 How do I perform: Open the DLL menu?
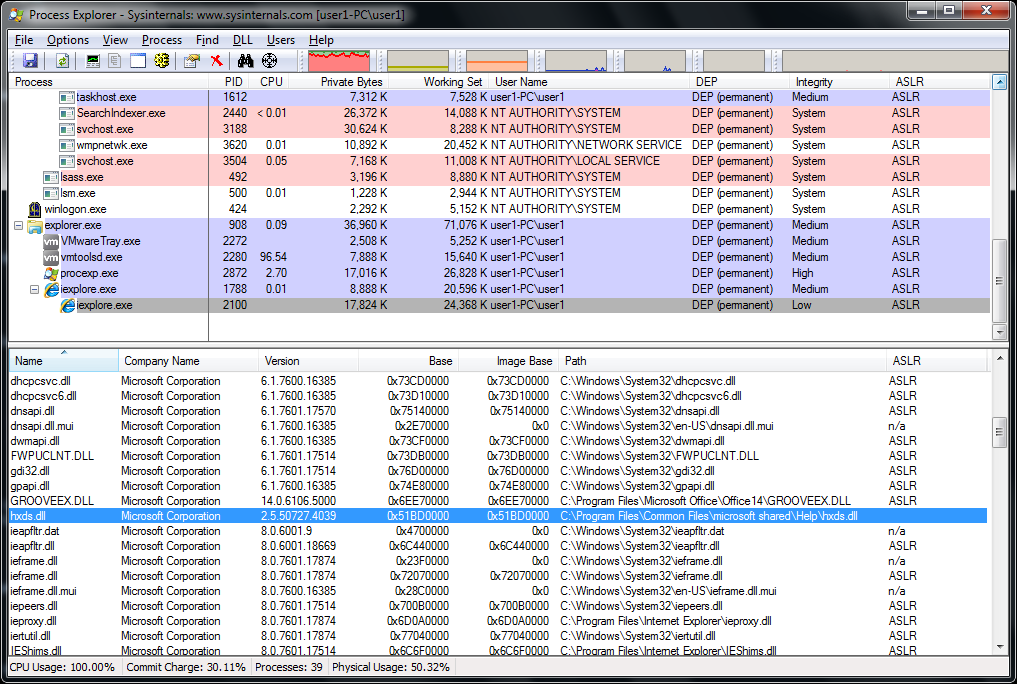point(243,40)
